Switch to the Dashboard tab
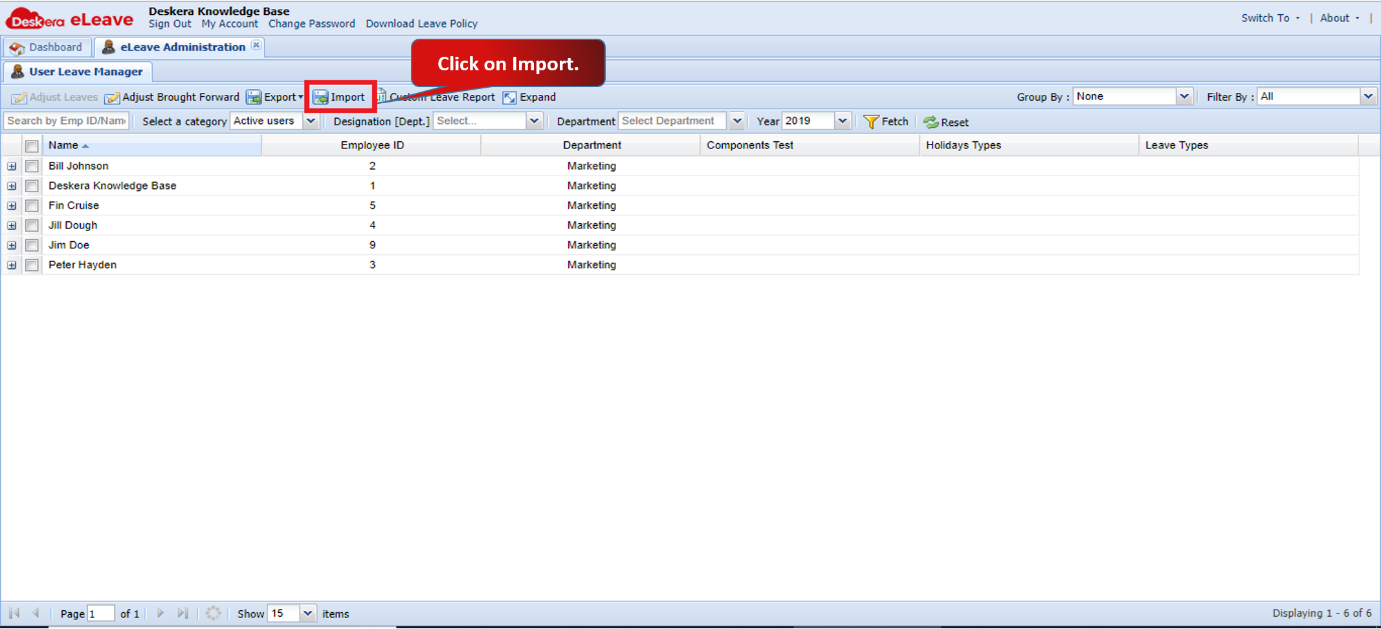This screenshot has width=1381, height=629. [46, 47]
